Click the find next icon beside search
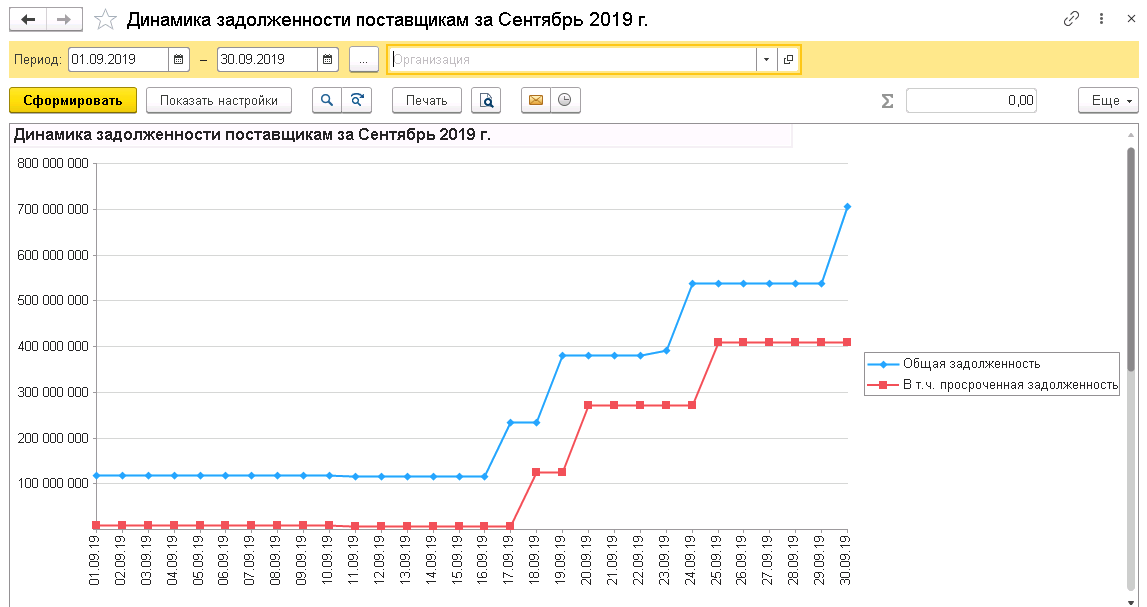 coord(357,100)
